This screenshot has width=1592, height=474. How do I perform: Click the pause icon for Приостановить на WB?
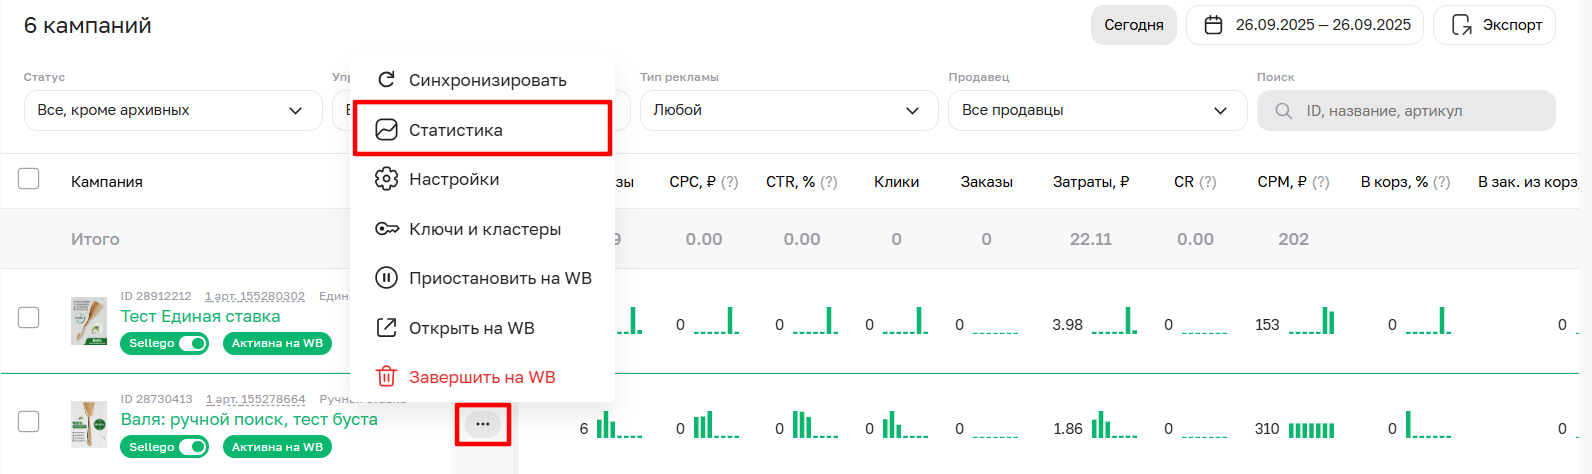tap(386, 278)
